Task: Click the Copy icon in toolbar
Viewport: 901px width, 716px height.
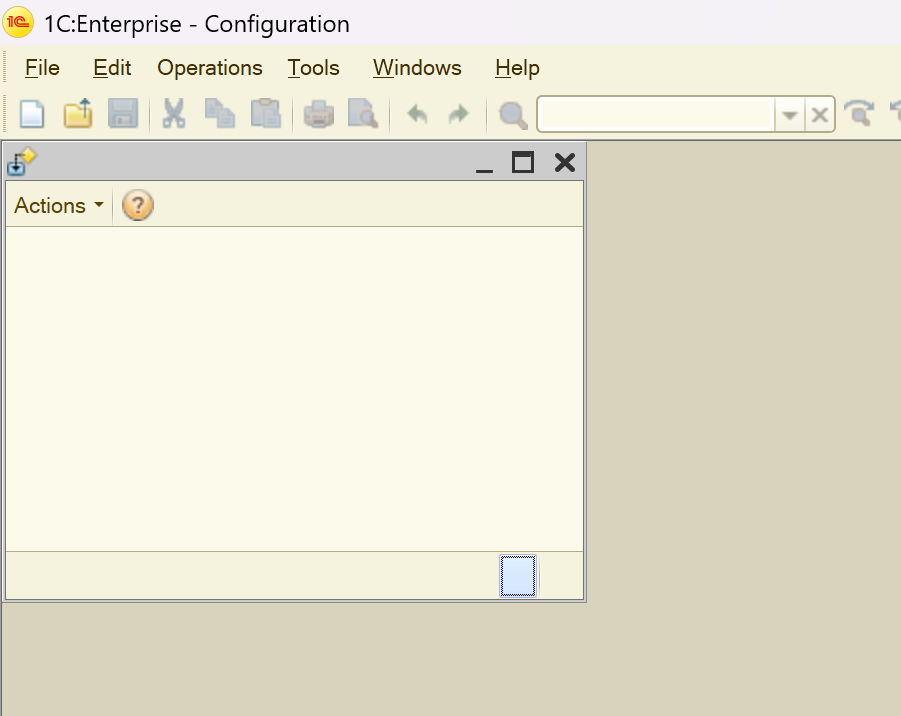Action: [x=219, y=114]
